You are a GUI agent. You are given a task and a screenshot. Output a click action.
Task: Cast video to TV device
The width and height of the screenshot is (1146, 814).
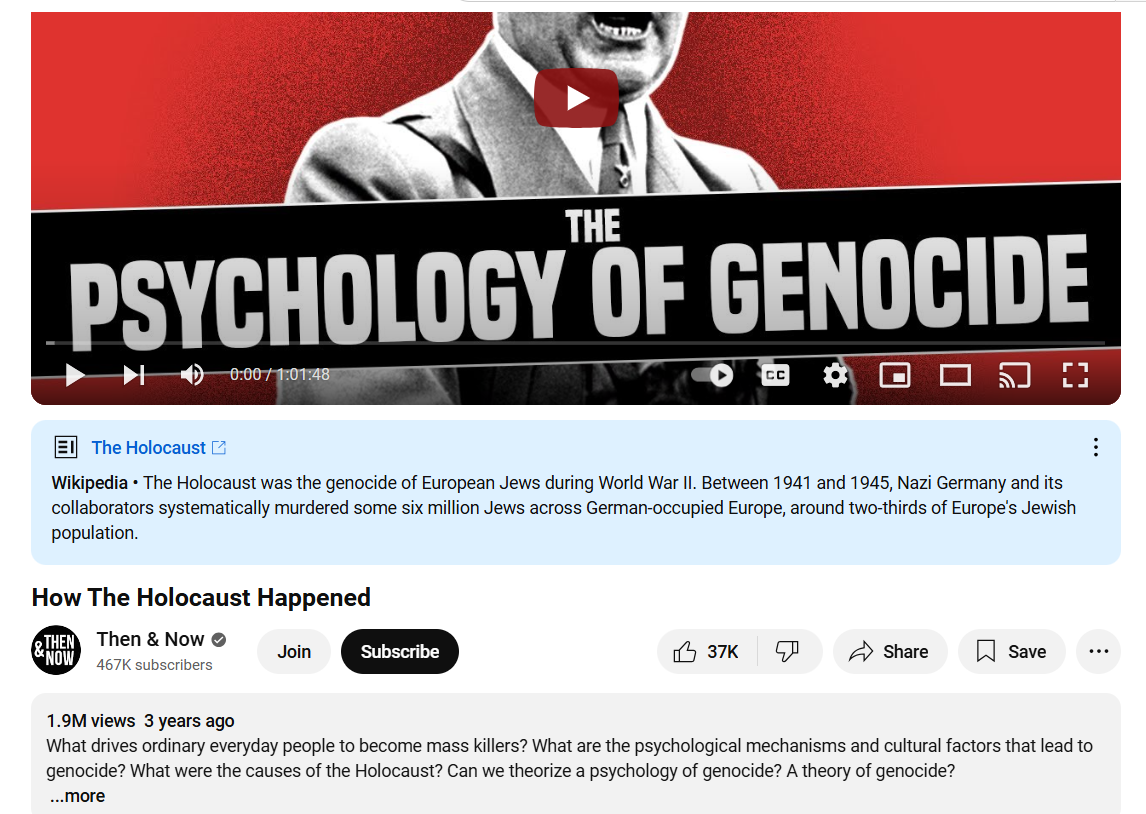click(x=1014, y=375)
